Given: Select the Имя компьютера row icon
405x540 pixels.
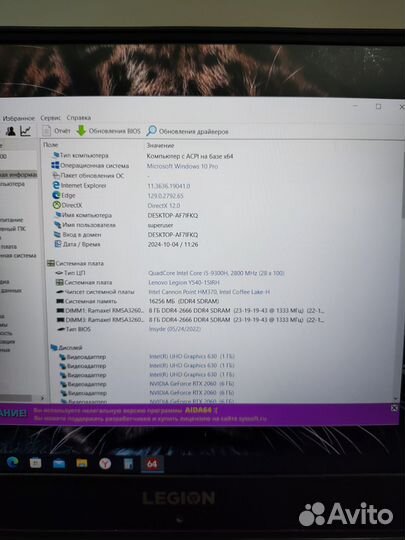Looking at the screenshot, I should (x=58, y=215).
